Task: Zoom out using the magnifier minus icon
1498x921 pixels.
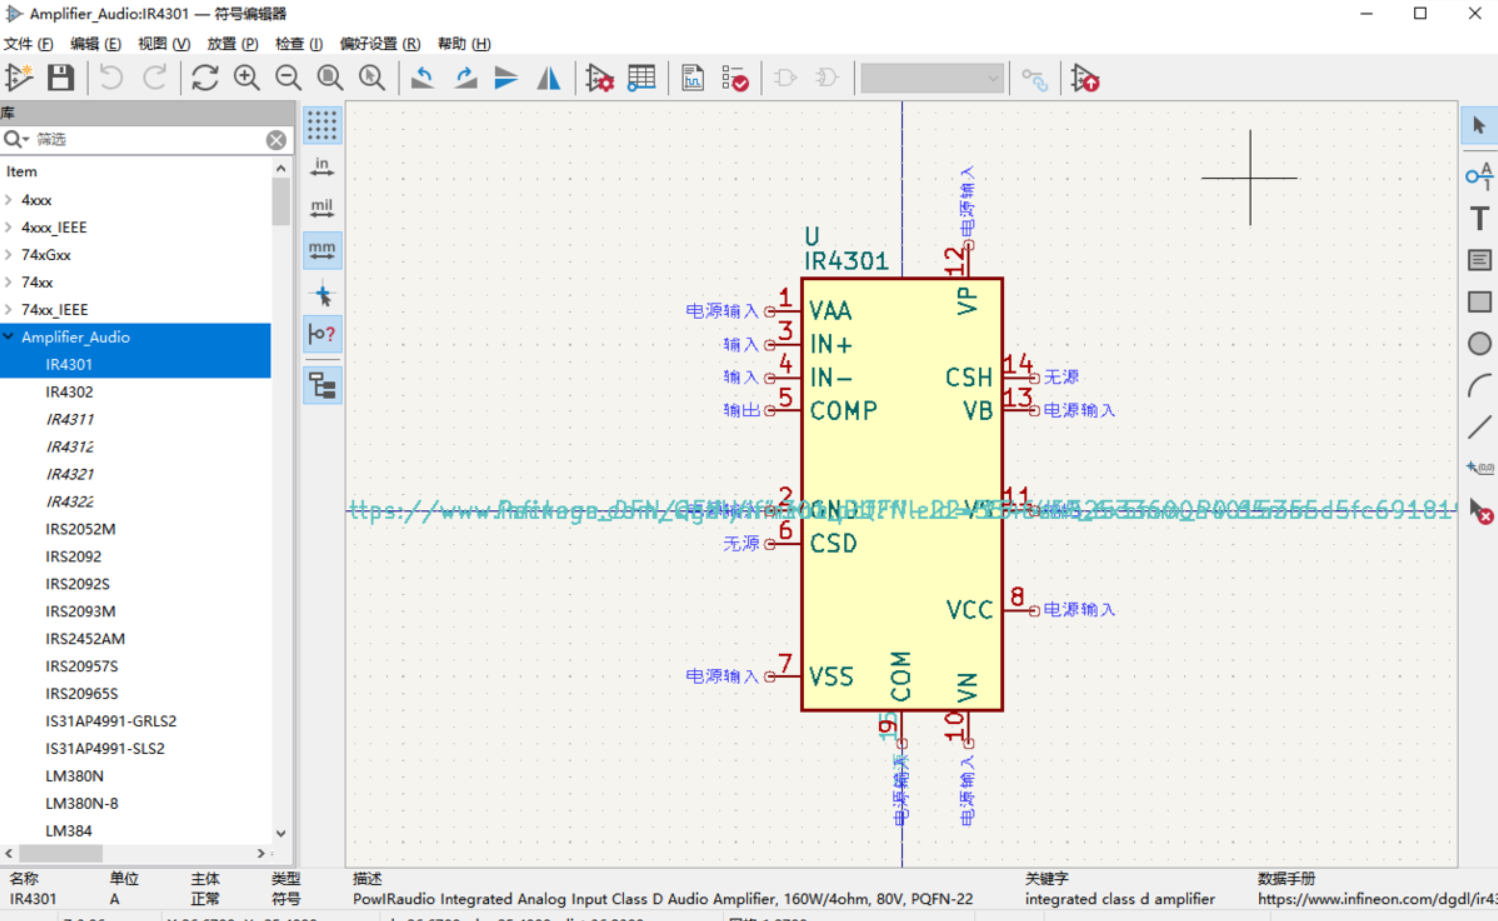Action: 289,78
